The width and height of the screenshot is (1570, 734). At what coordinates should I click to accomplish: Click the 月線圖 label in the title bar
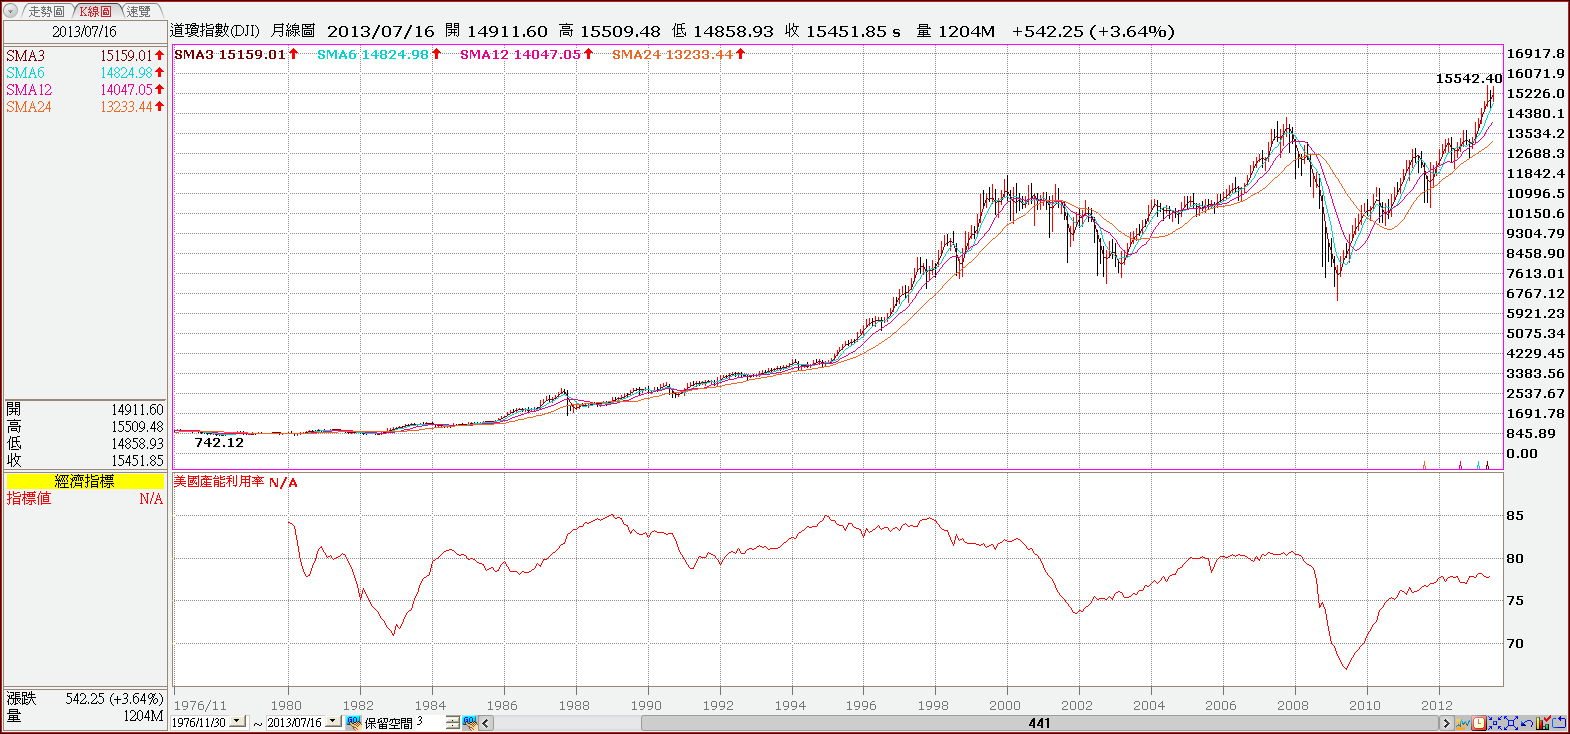coord(293,31)
